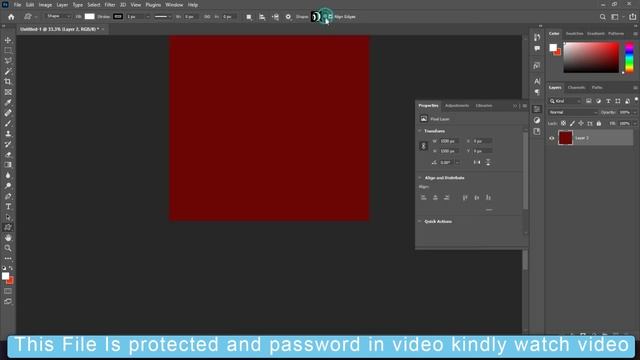Open the Normal blend mode dropdown
The image size is (640, 360).
pyautogui.click(x=573, y=112)
